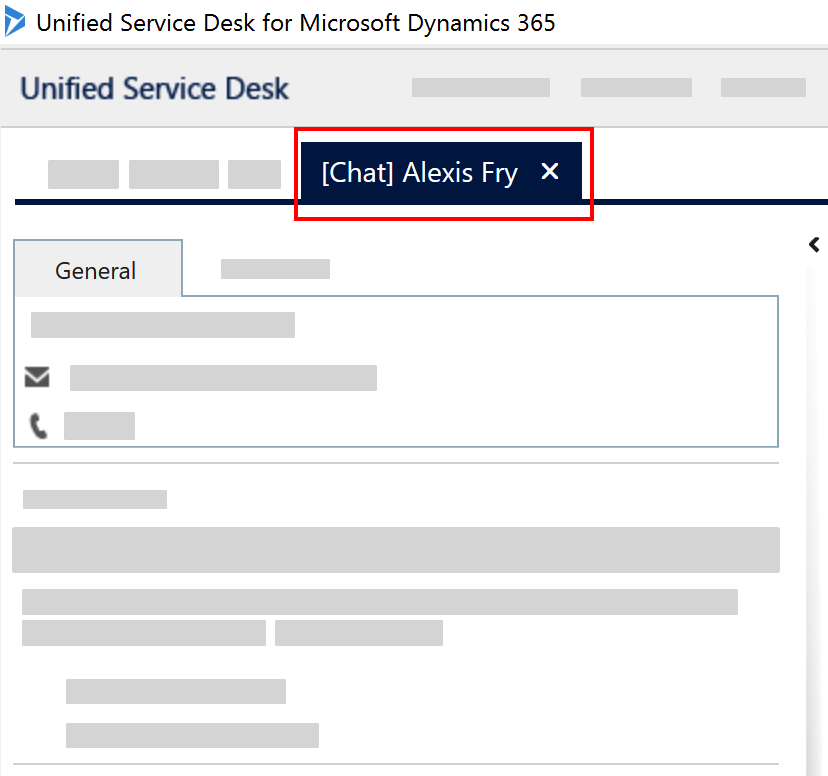828x776 pixels.
Task: Select the middle blurred session tab
Action: (174, 174)
